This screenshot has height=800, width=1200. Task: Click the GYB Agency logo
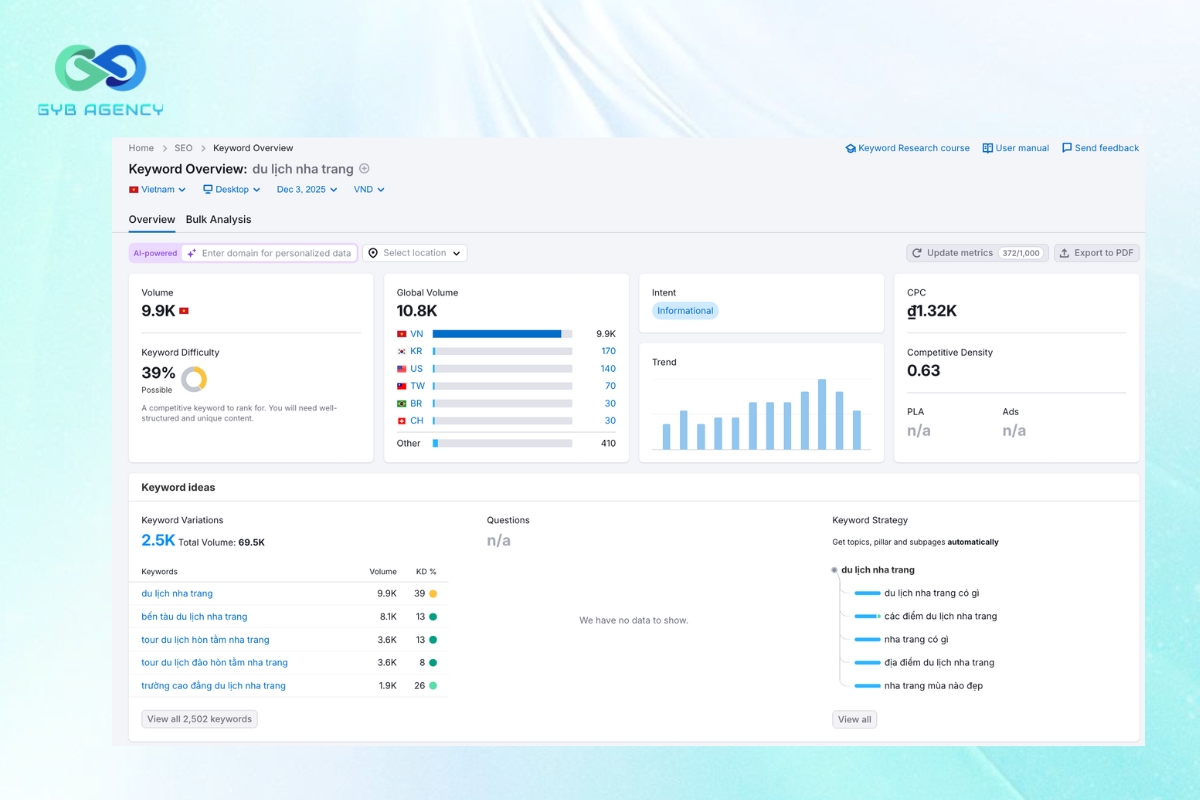point(100,80)
